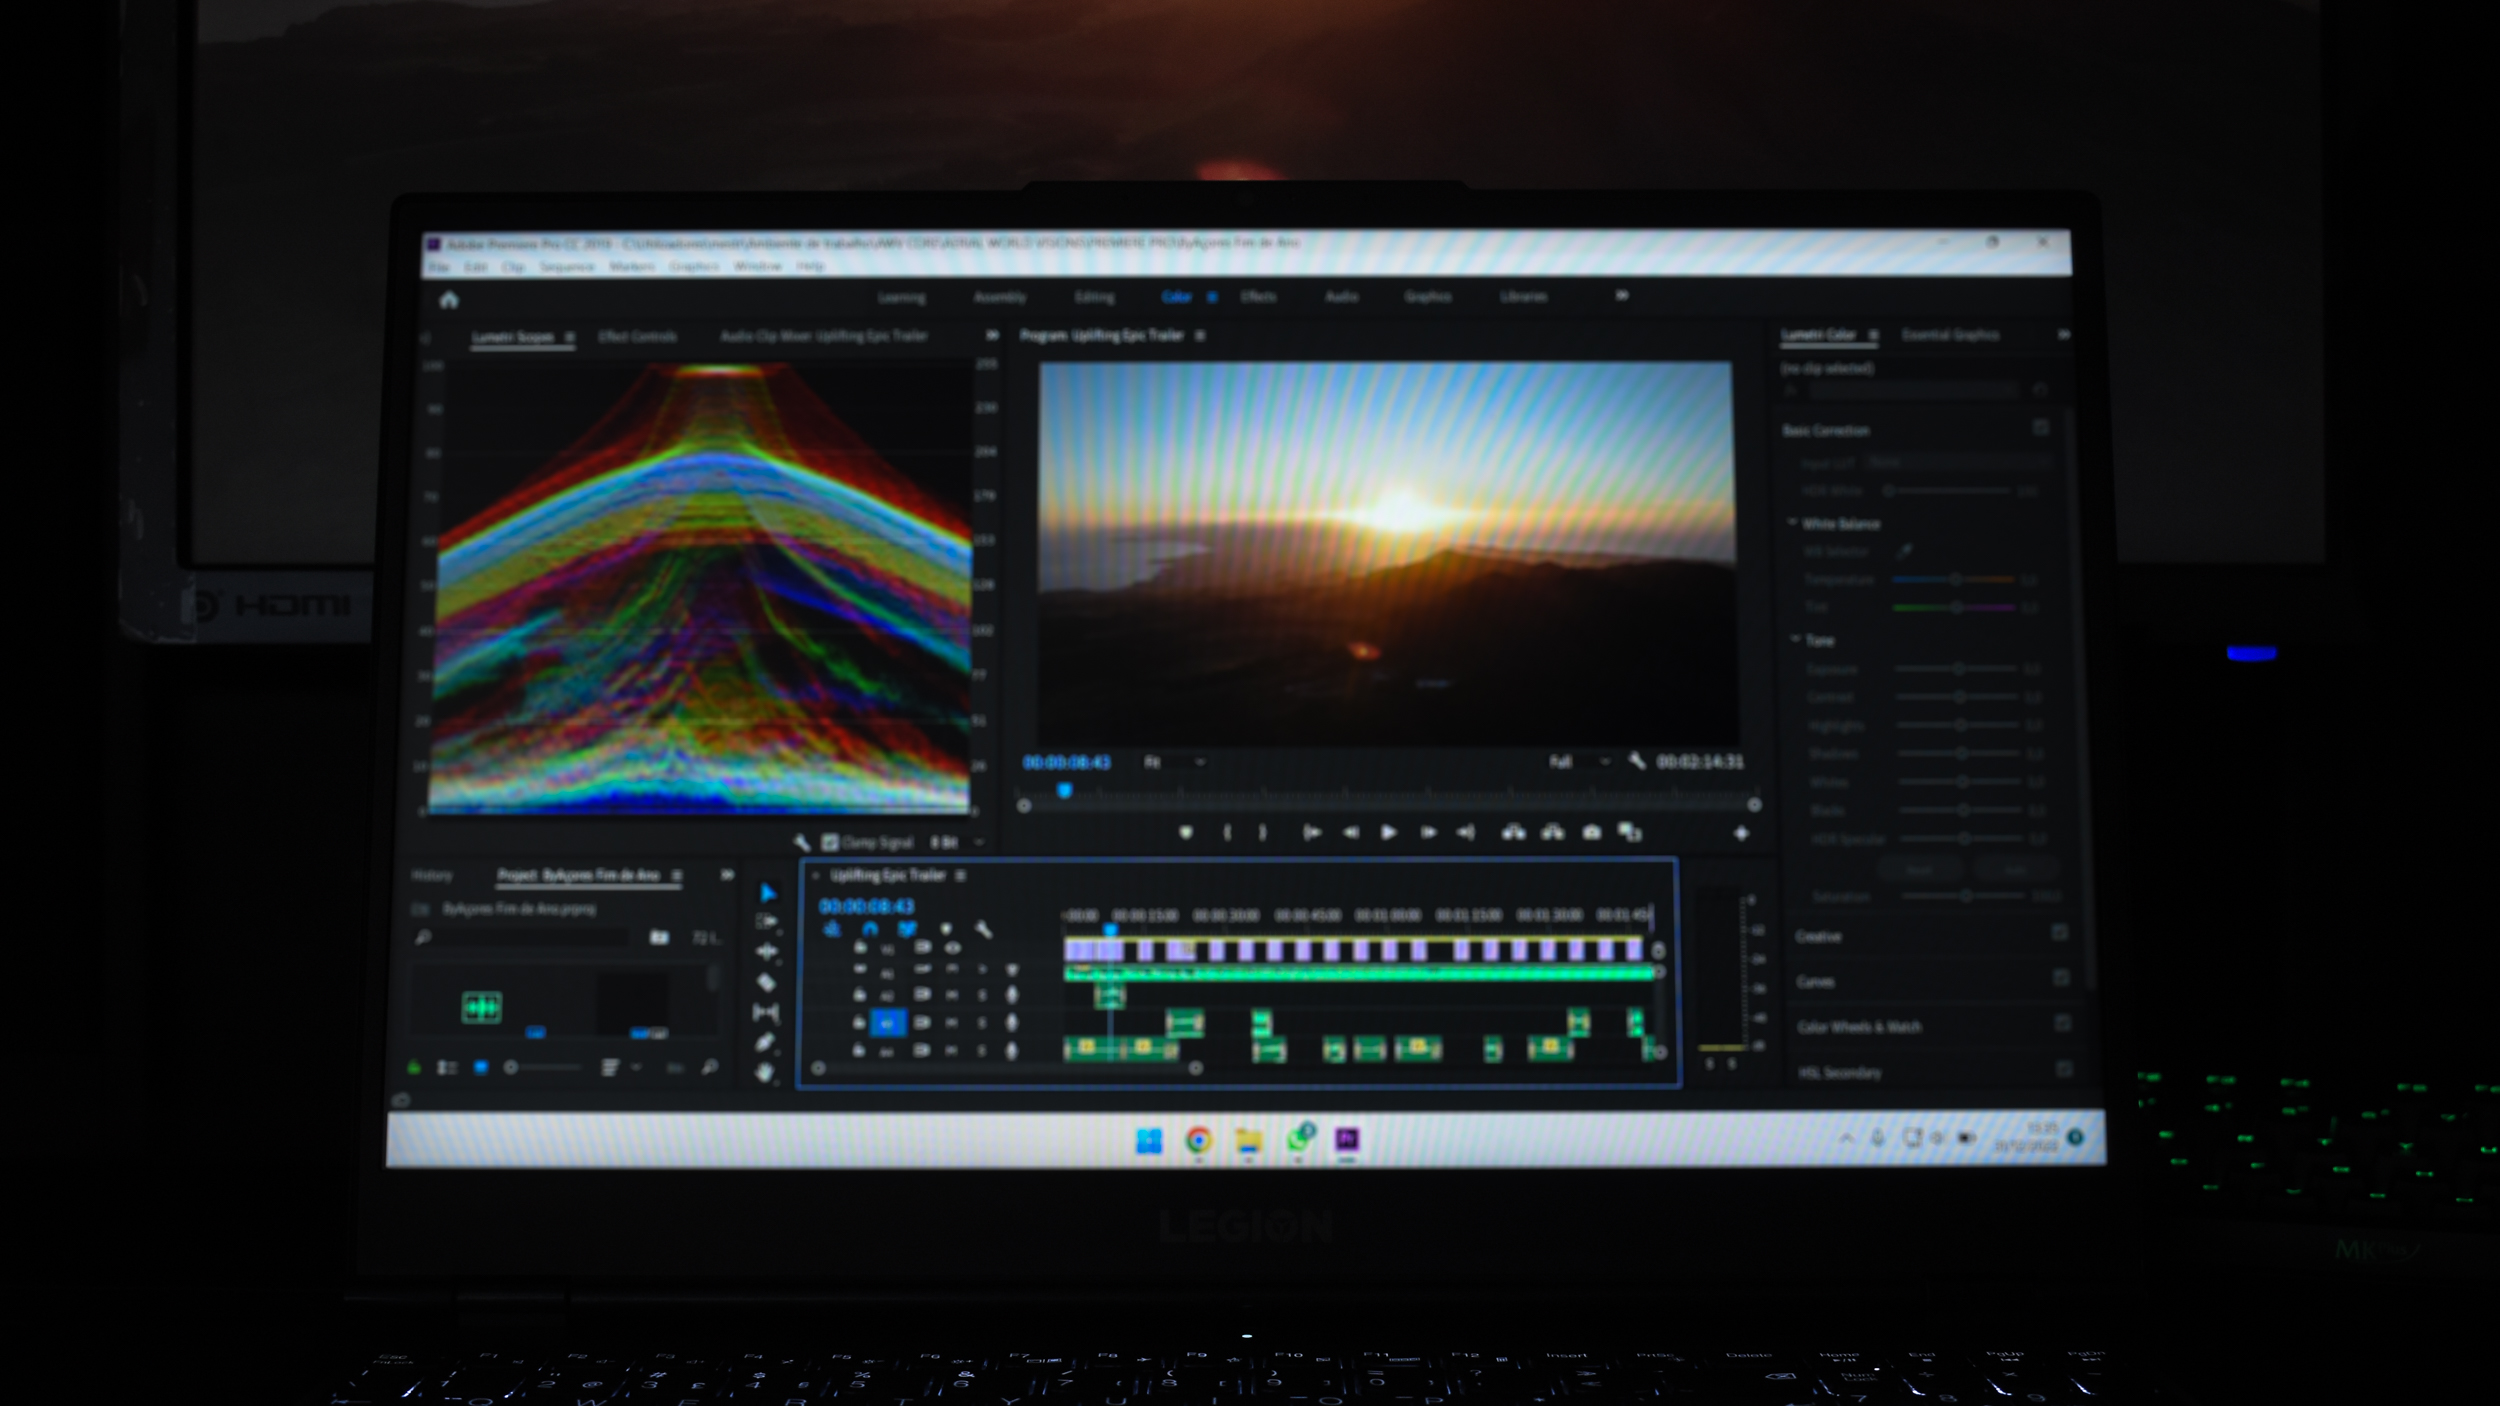Select the Pen tool in tools panel
This screenshot has width=2500, height=1406.
point(765,1043)
